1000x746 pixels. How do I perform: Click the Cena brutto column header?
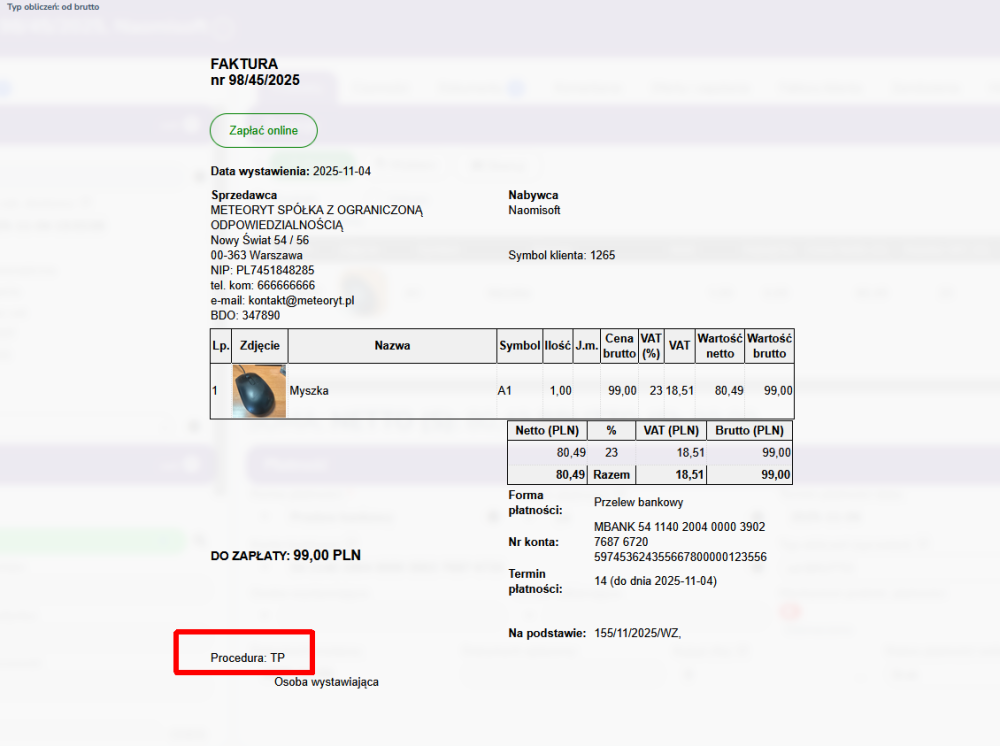pos(619,346)
